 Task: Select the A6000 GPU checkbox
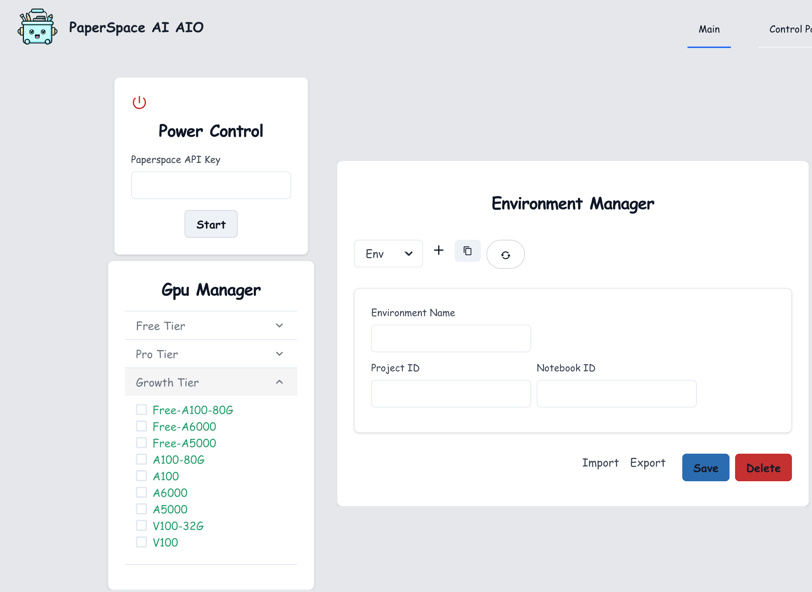click(x=141, y=493)
